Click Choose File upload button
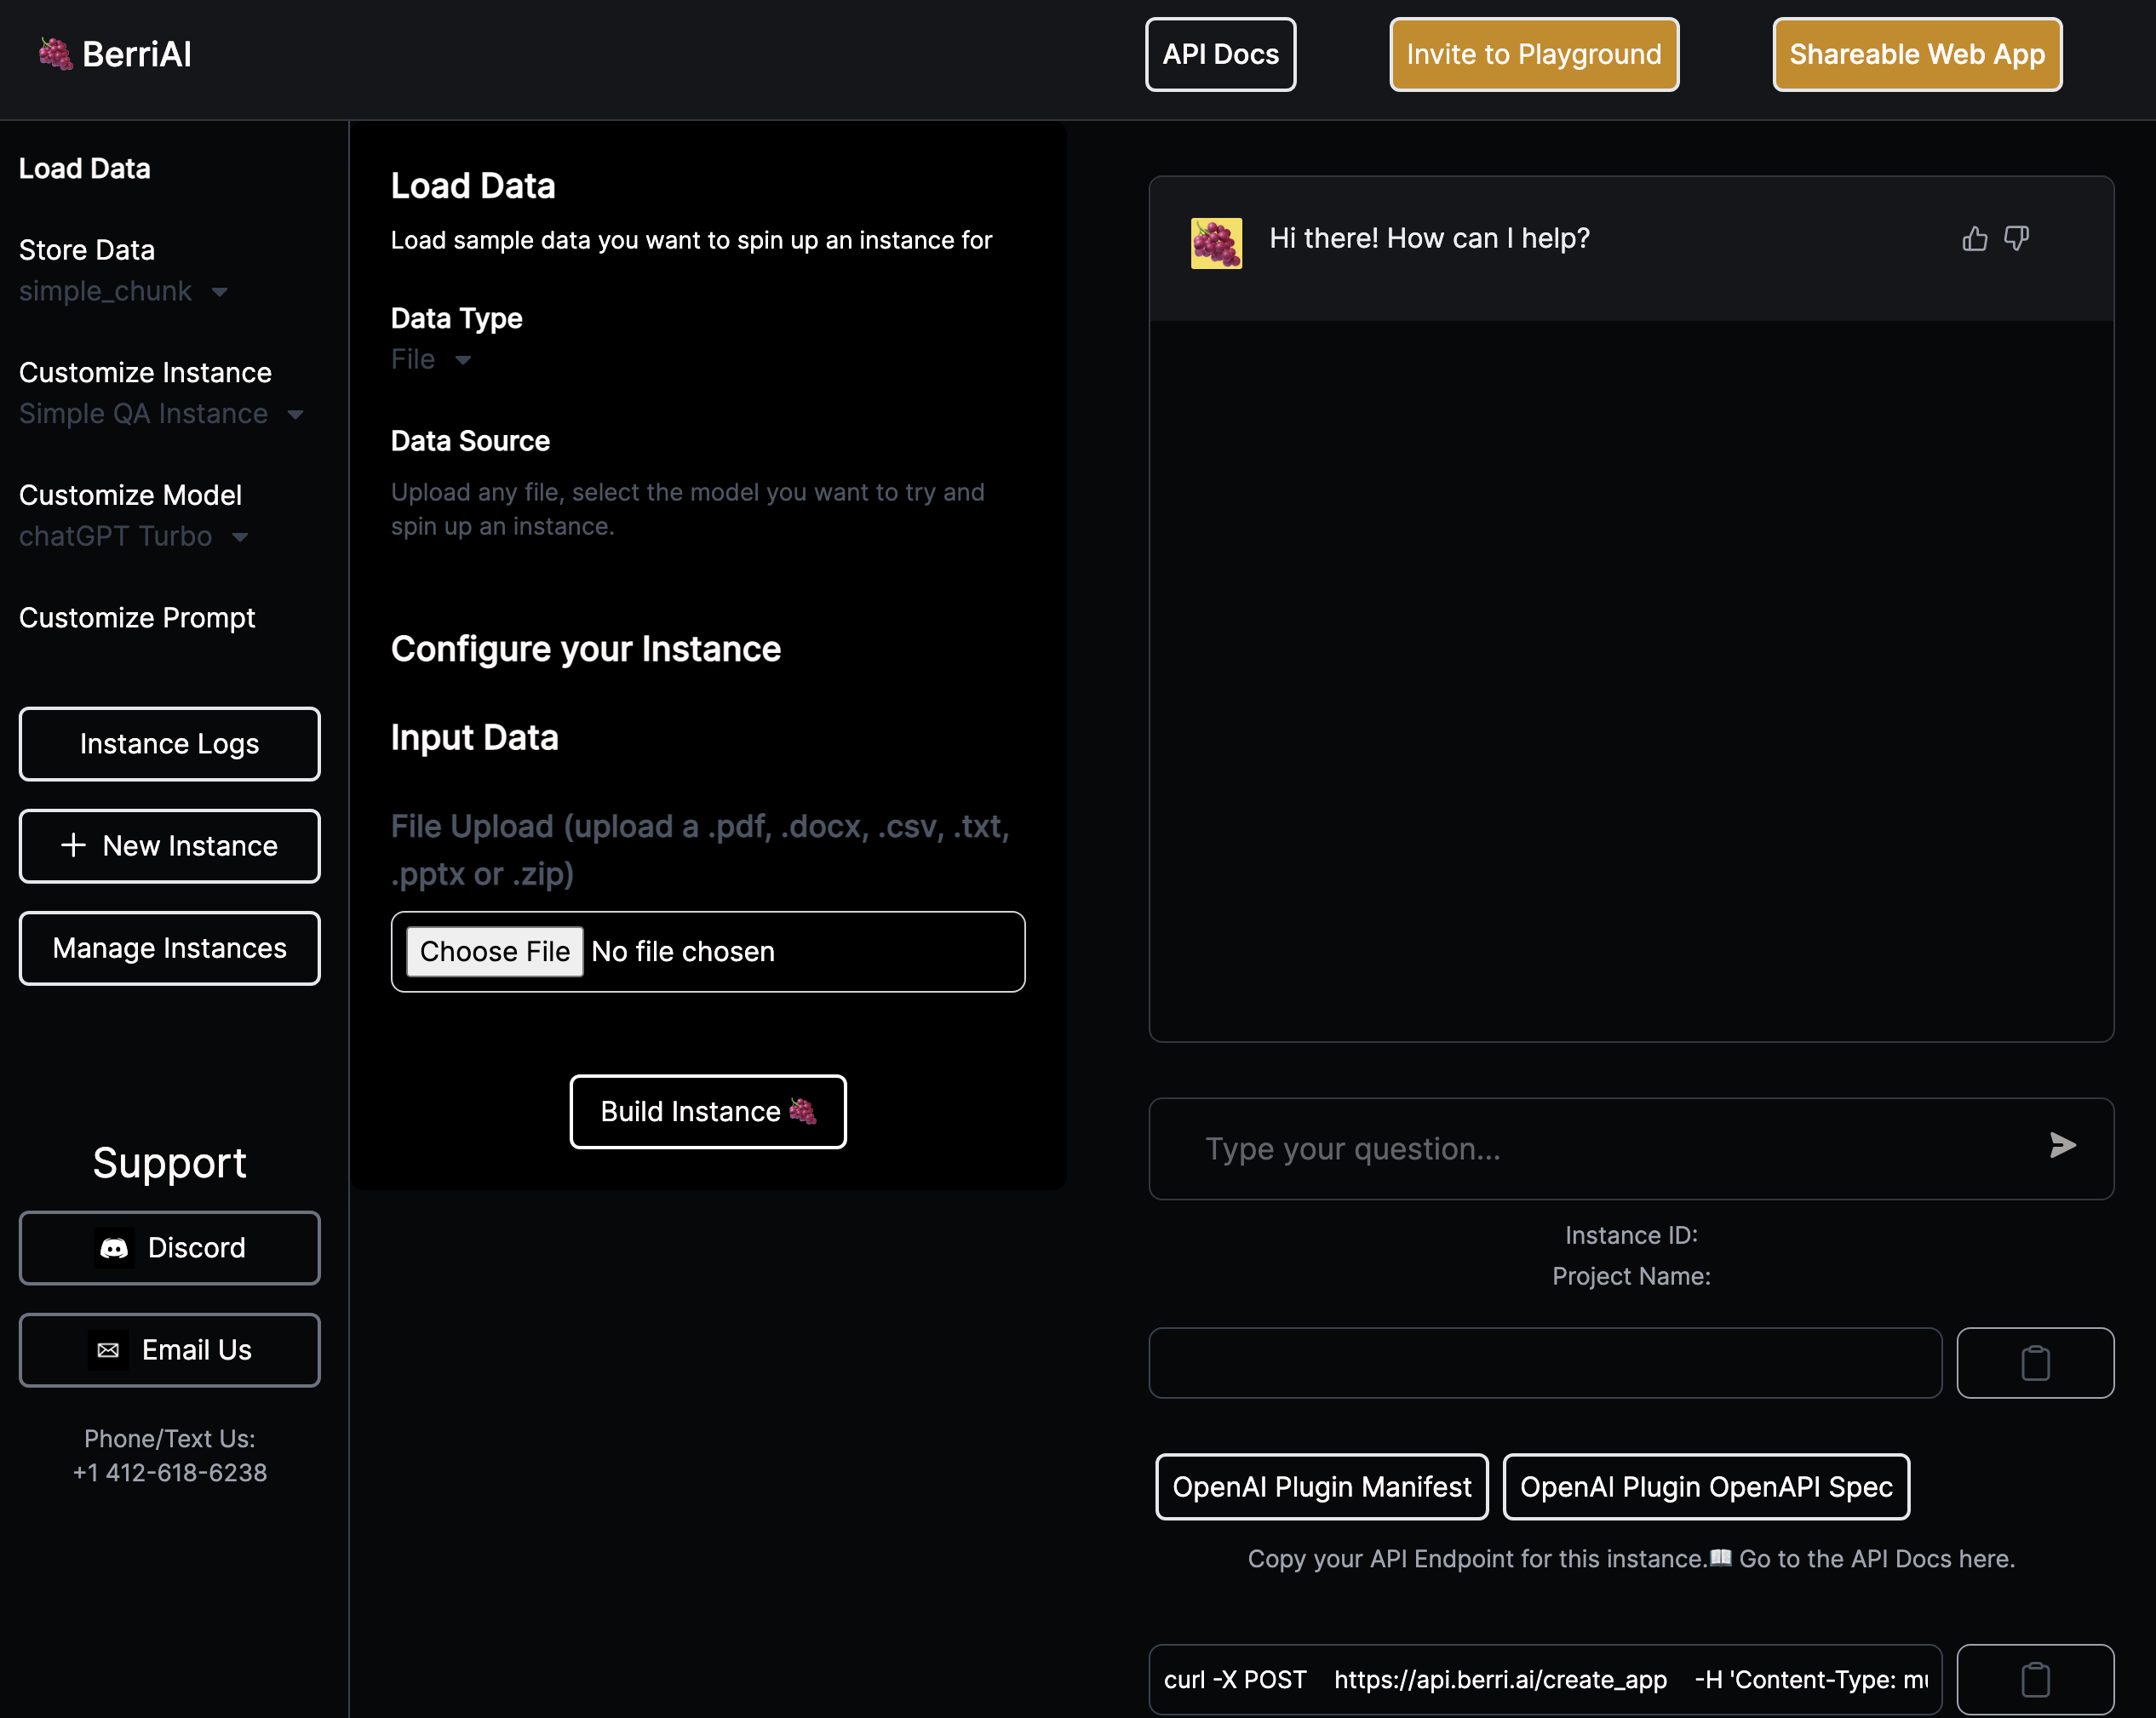This screenshot has width=2156, height=1718. [495, 951]
